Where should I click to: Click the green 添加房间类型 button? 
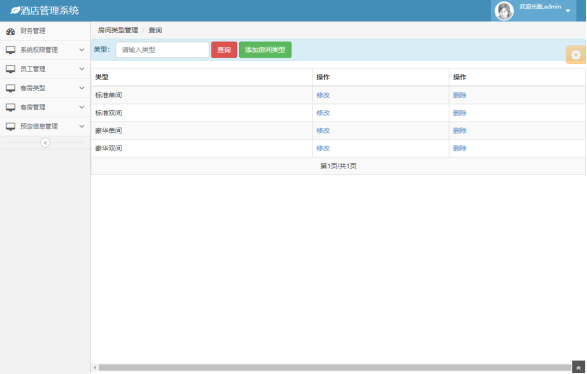coord(265,50)
